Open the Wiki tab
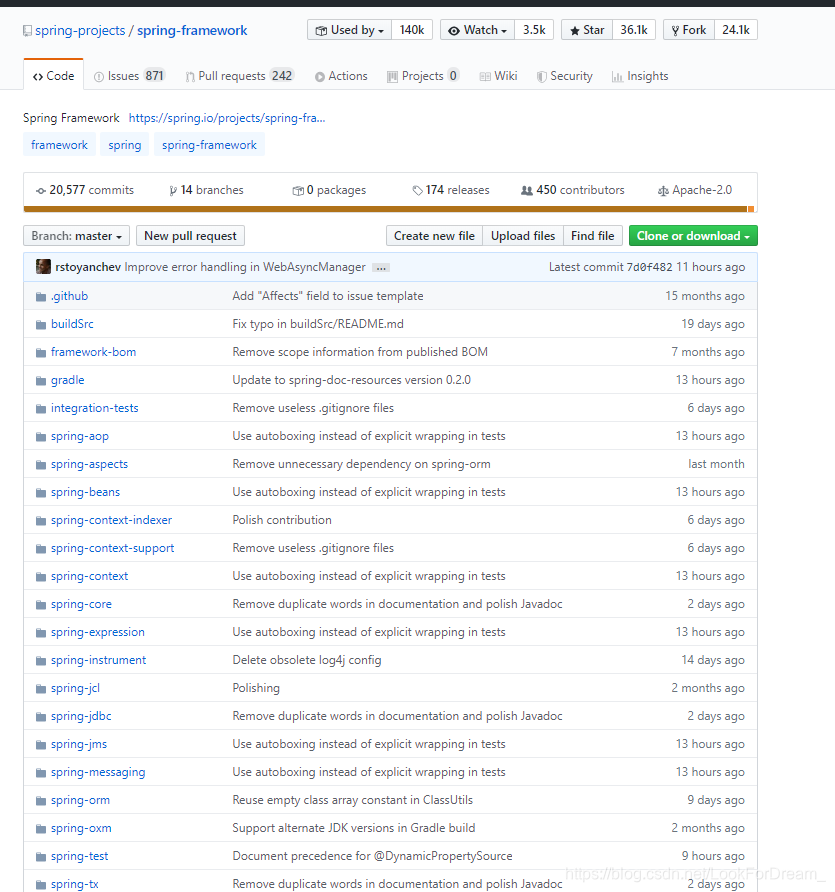Image resolution: width=835 pixels, height=892 pixels. [x=498, y=76]
